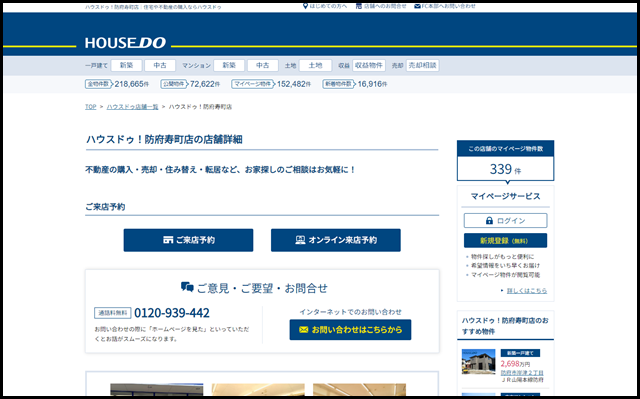
Task: Click the 希望情報をいち早くお届け bullet
Action: click(505, 266)
